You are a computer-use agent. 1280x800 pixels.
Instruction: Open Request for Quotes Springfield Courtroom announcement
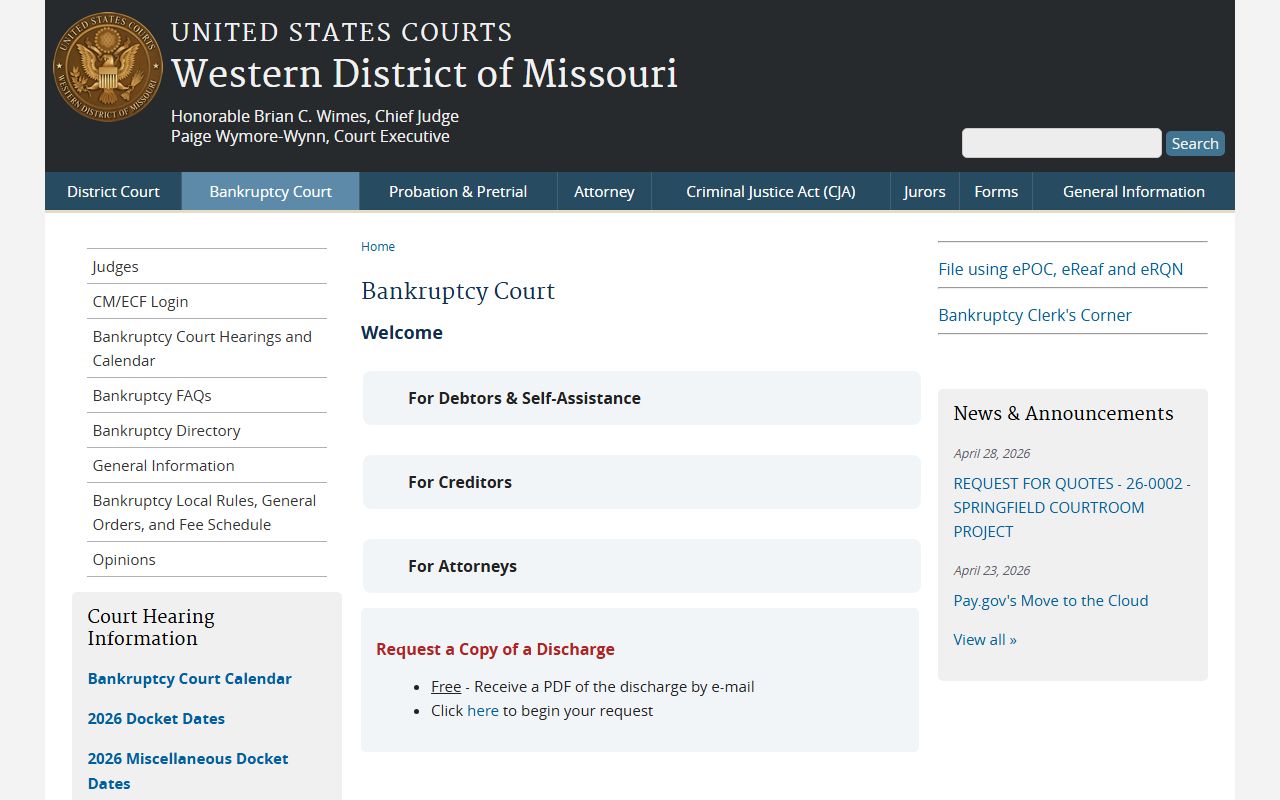(x=1072, y=507)
